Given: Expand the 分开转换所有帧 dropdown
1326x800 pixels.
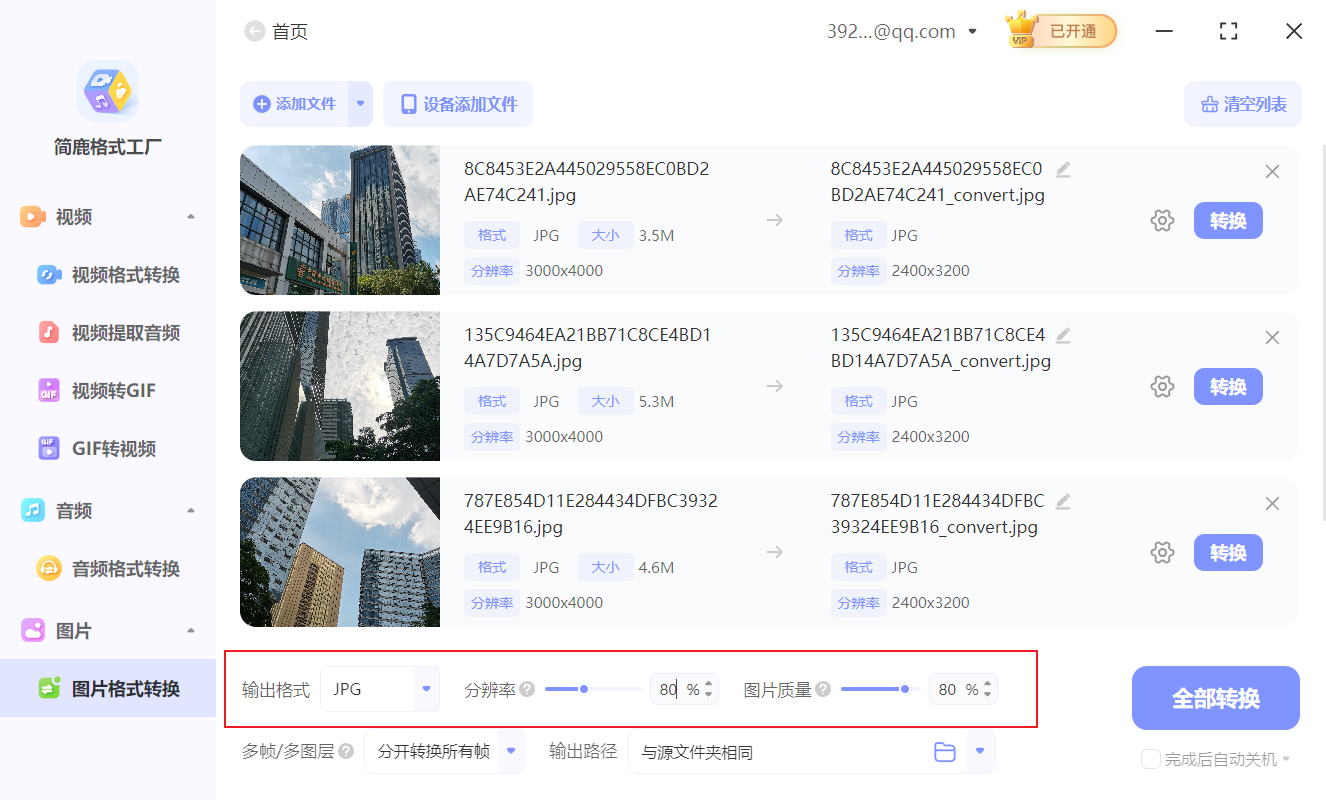Looking at the screenshot, I should point(513,751).
